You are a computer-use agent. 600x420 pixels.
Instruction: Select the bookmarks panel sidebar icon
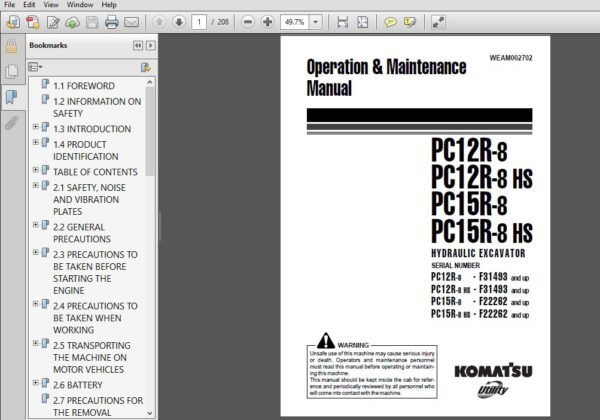(11, 97)
